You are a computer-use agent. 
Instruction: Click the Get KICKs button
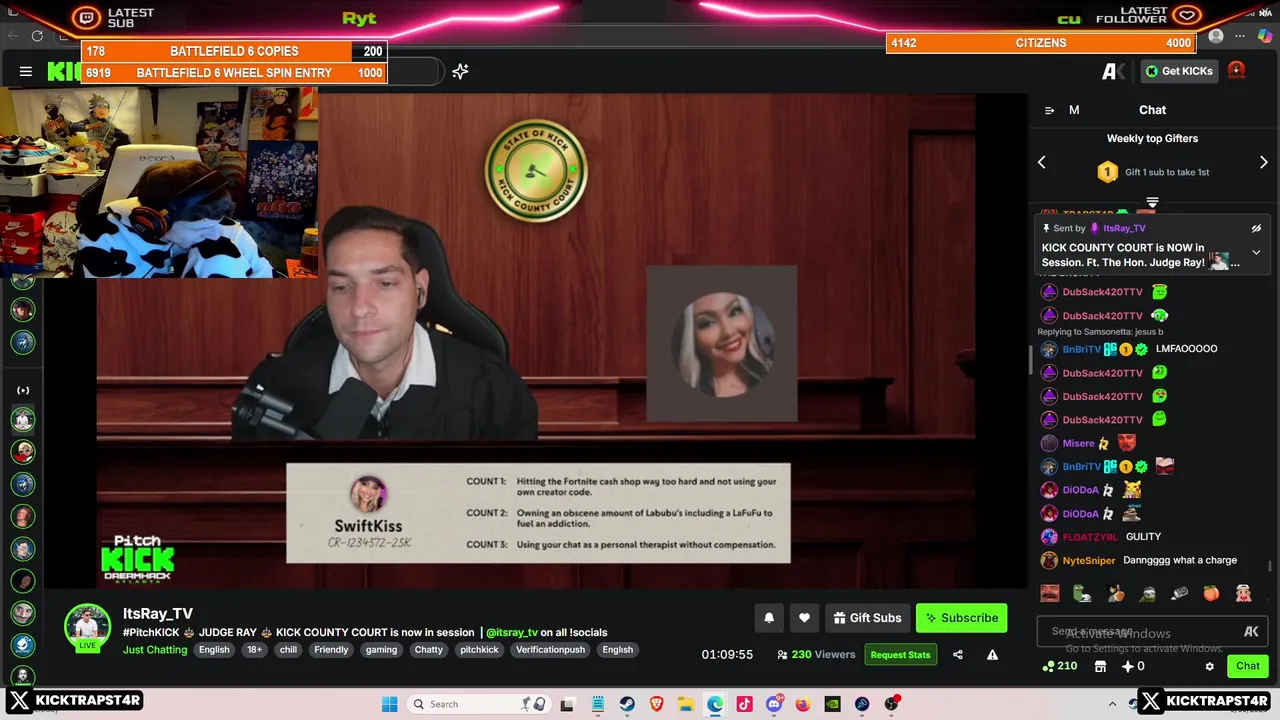pyautogui.click(x=1179, y=71)
